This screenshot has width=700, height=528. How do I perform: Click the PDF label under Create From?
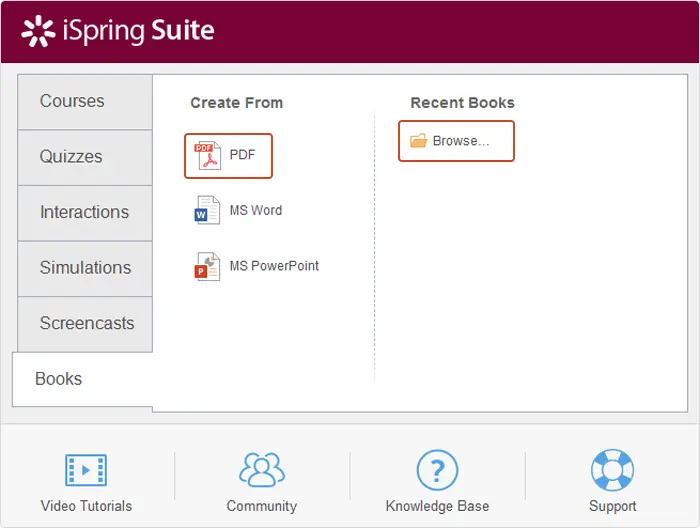tap(242, 155)
